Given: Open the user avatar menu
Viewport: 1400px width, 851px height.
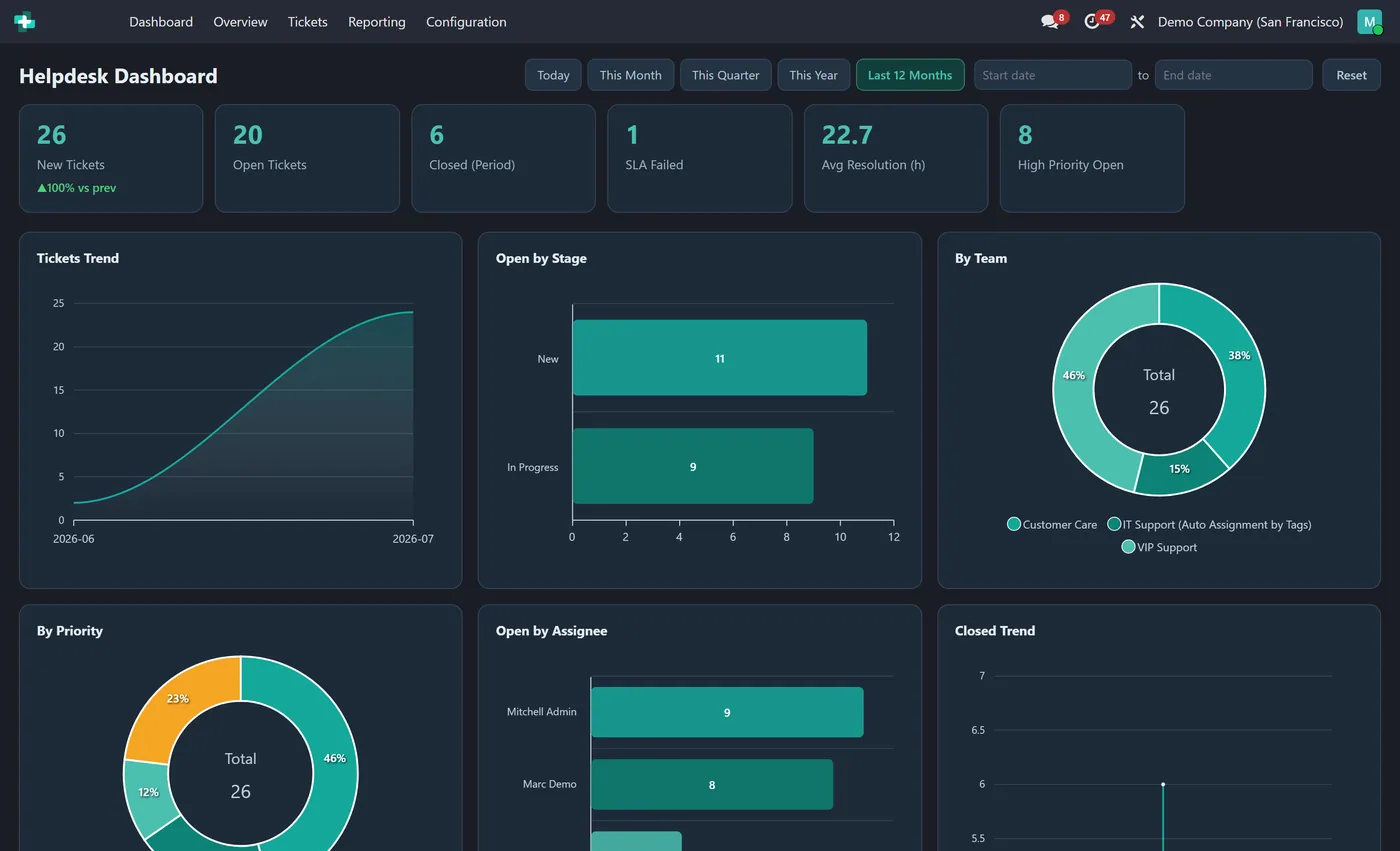Looking at the screenshot, I should tap(1369, 21).
